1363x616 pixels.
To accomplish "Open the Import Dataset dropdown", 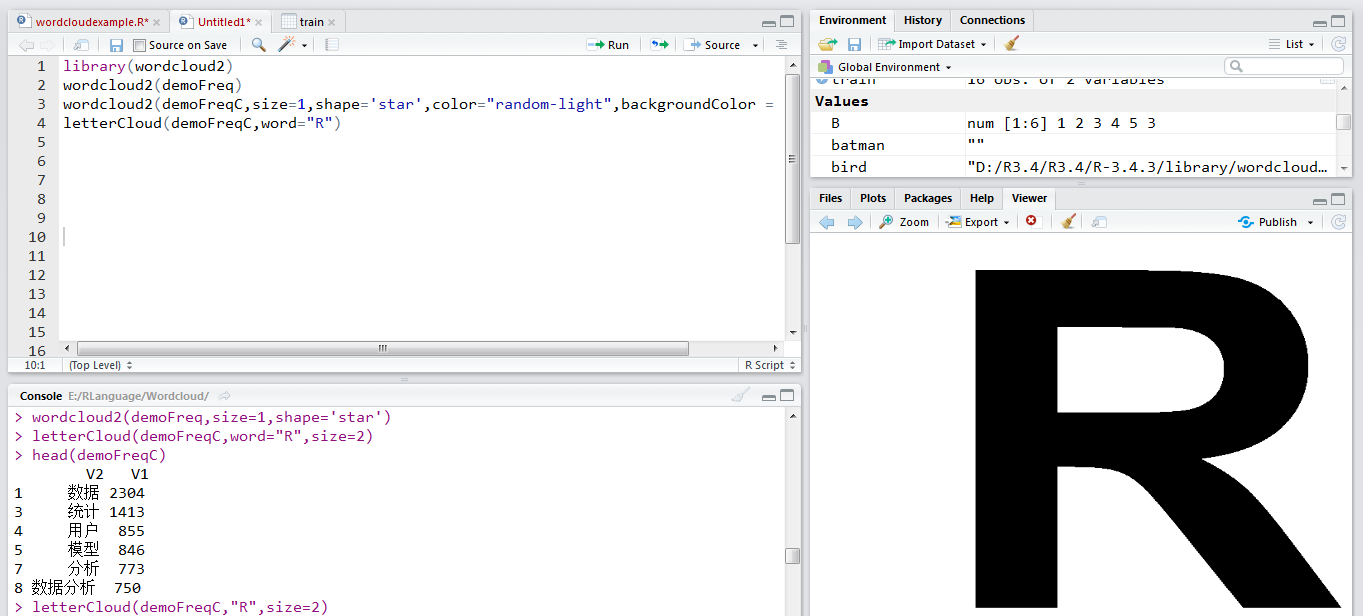I will click(932, 44).
